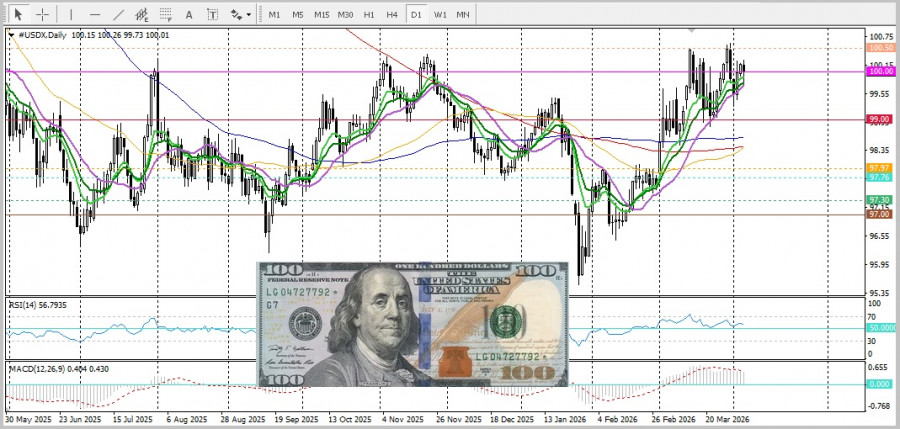Select the 97.97 yellow price label
Screen dimensions: 900x429
(x=880, y=168)
